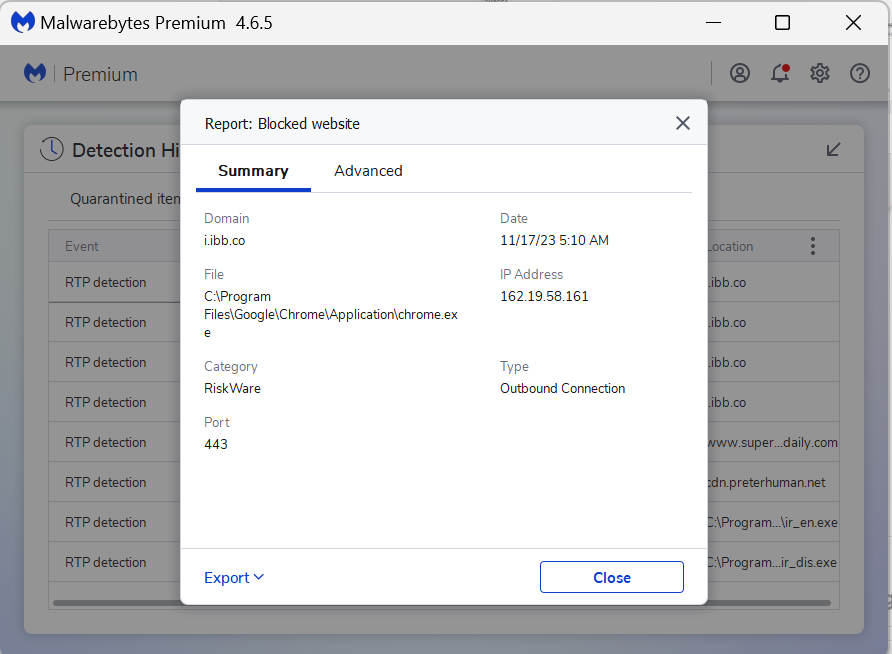
Task: Click the Location column header
Action: pyautogui.click(x=730, y=246)
